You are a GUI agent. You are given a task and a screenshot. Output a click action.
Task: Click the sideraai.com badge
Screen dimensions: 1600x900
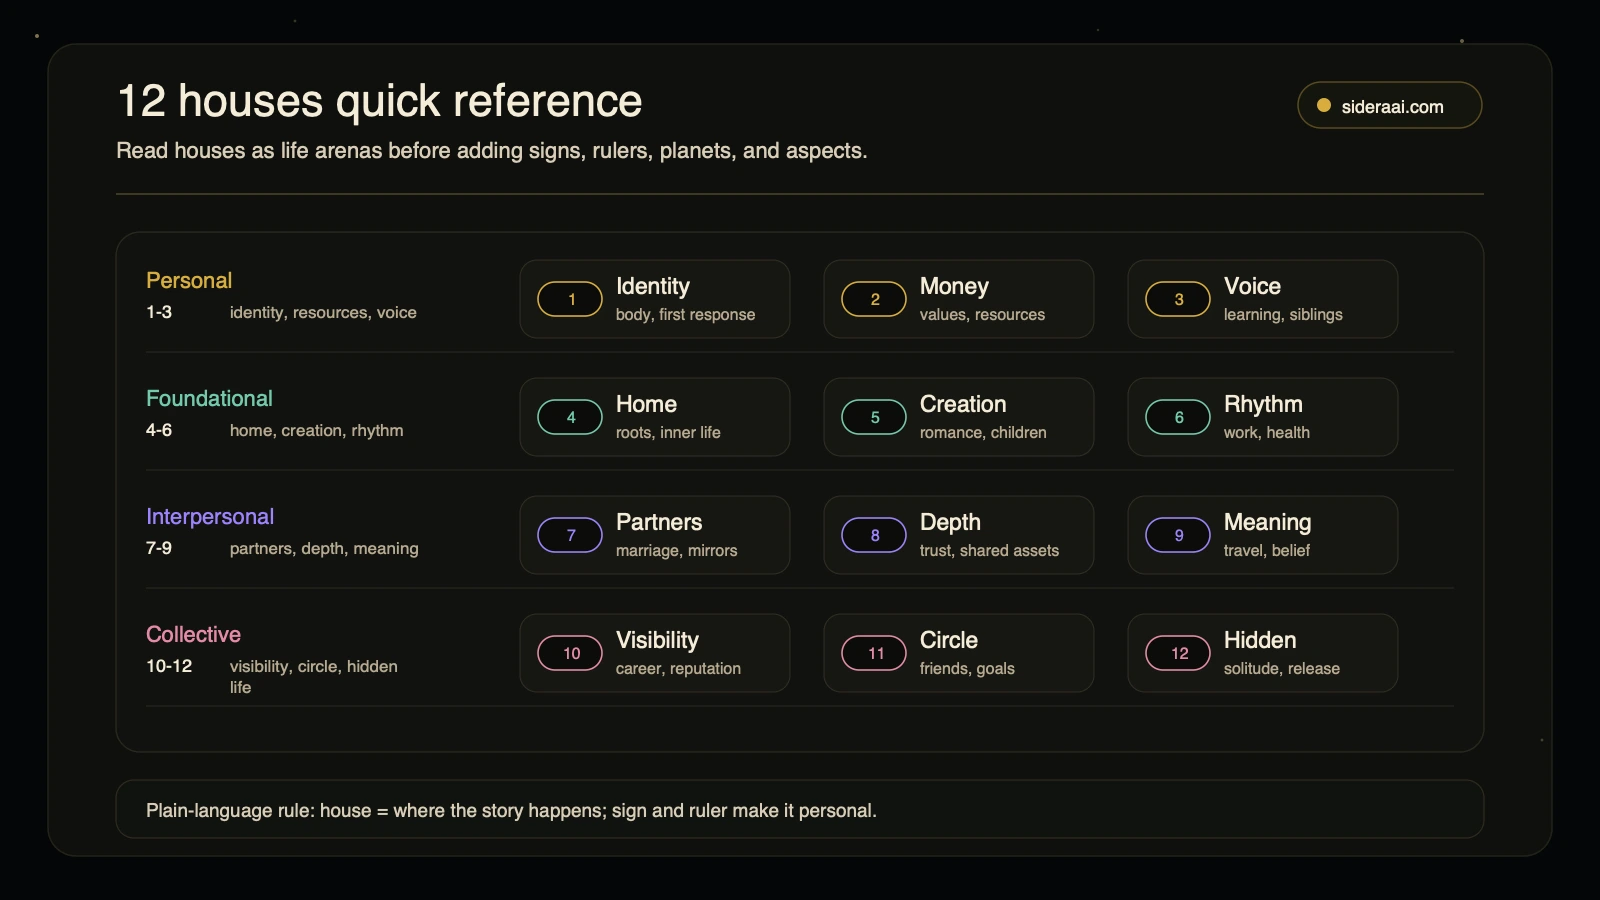coord(1389,105)
